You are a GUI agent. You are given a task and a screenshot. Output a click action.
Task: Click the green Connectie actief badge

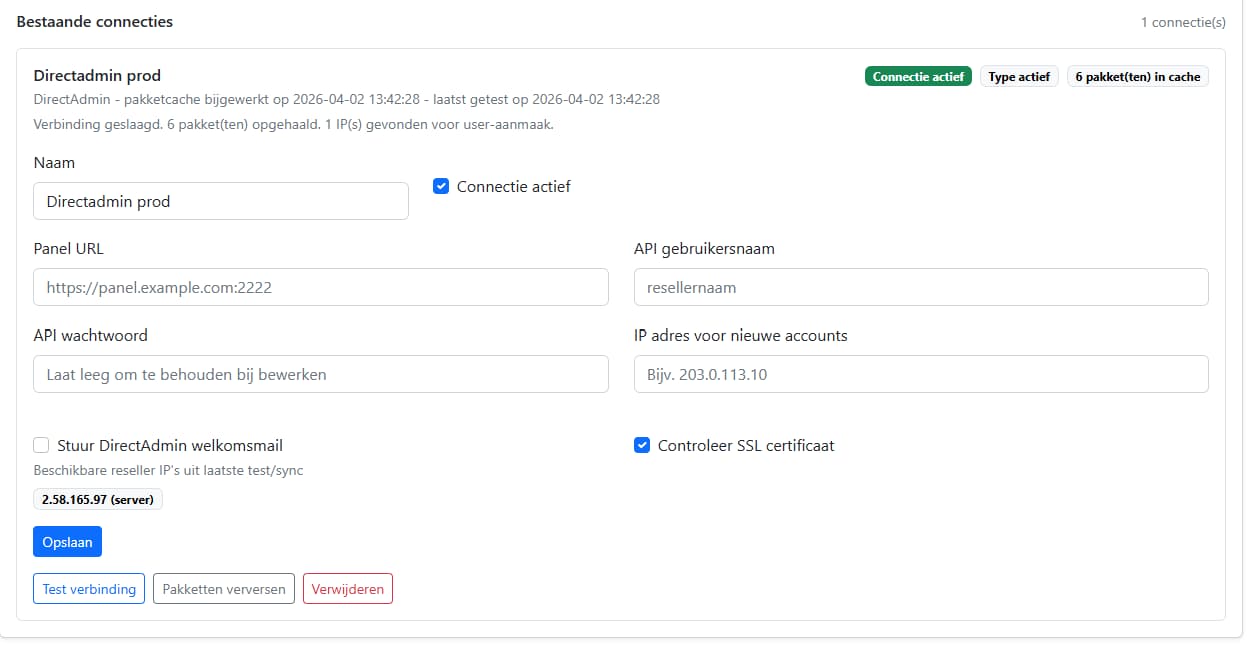(x=918, y=77)
